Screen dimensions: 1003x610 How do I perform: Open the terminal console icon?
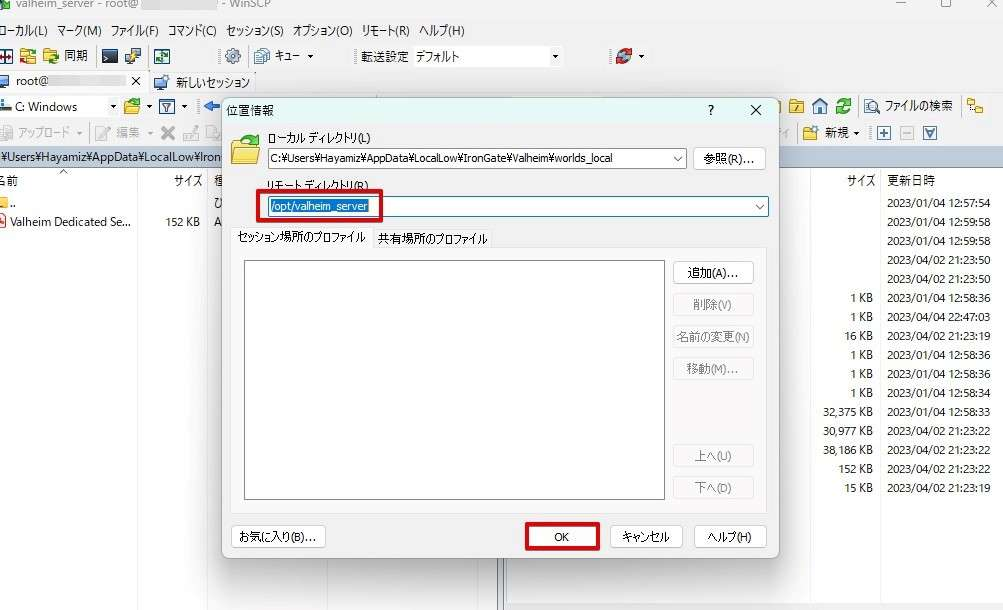[x=110, y=56]
